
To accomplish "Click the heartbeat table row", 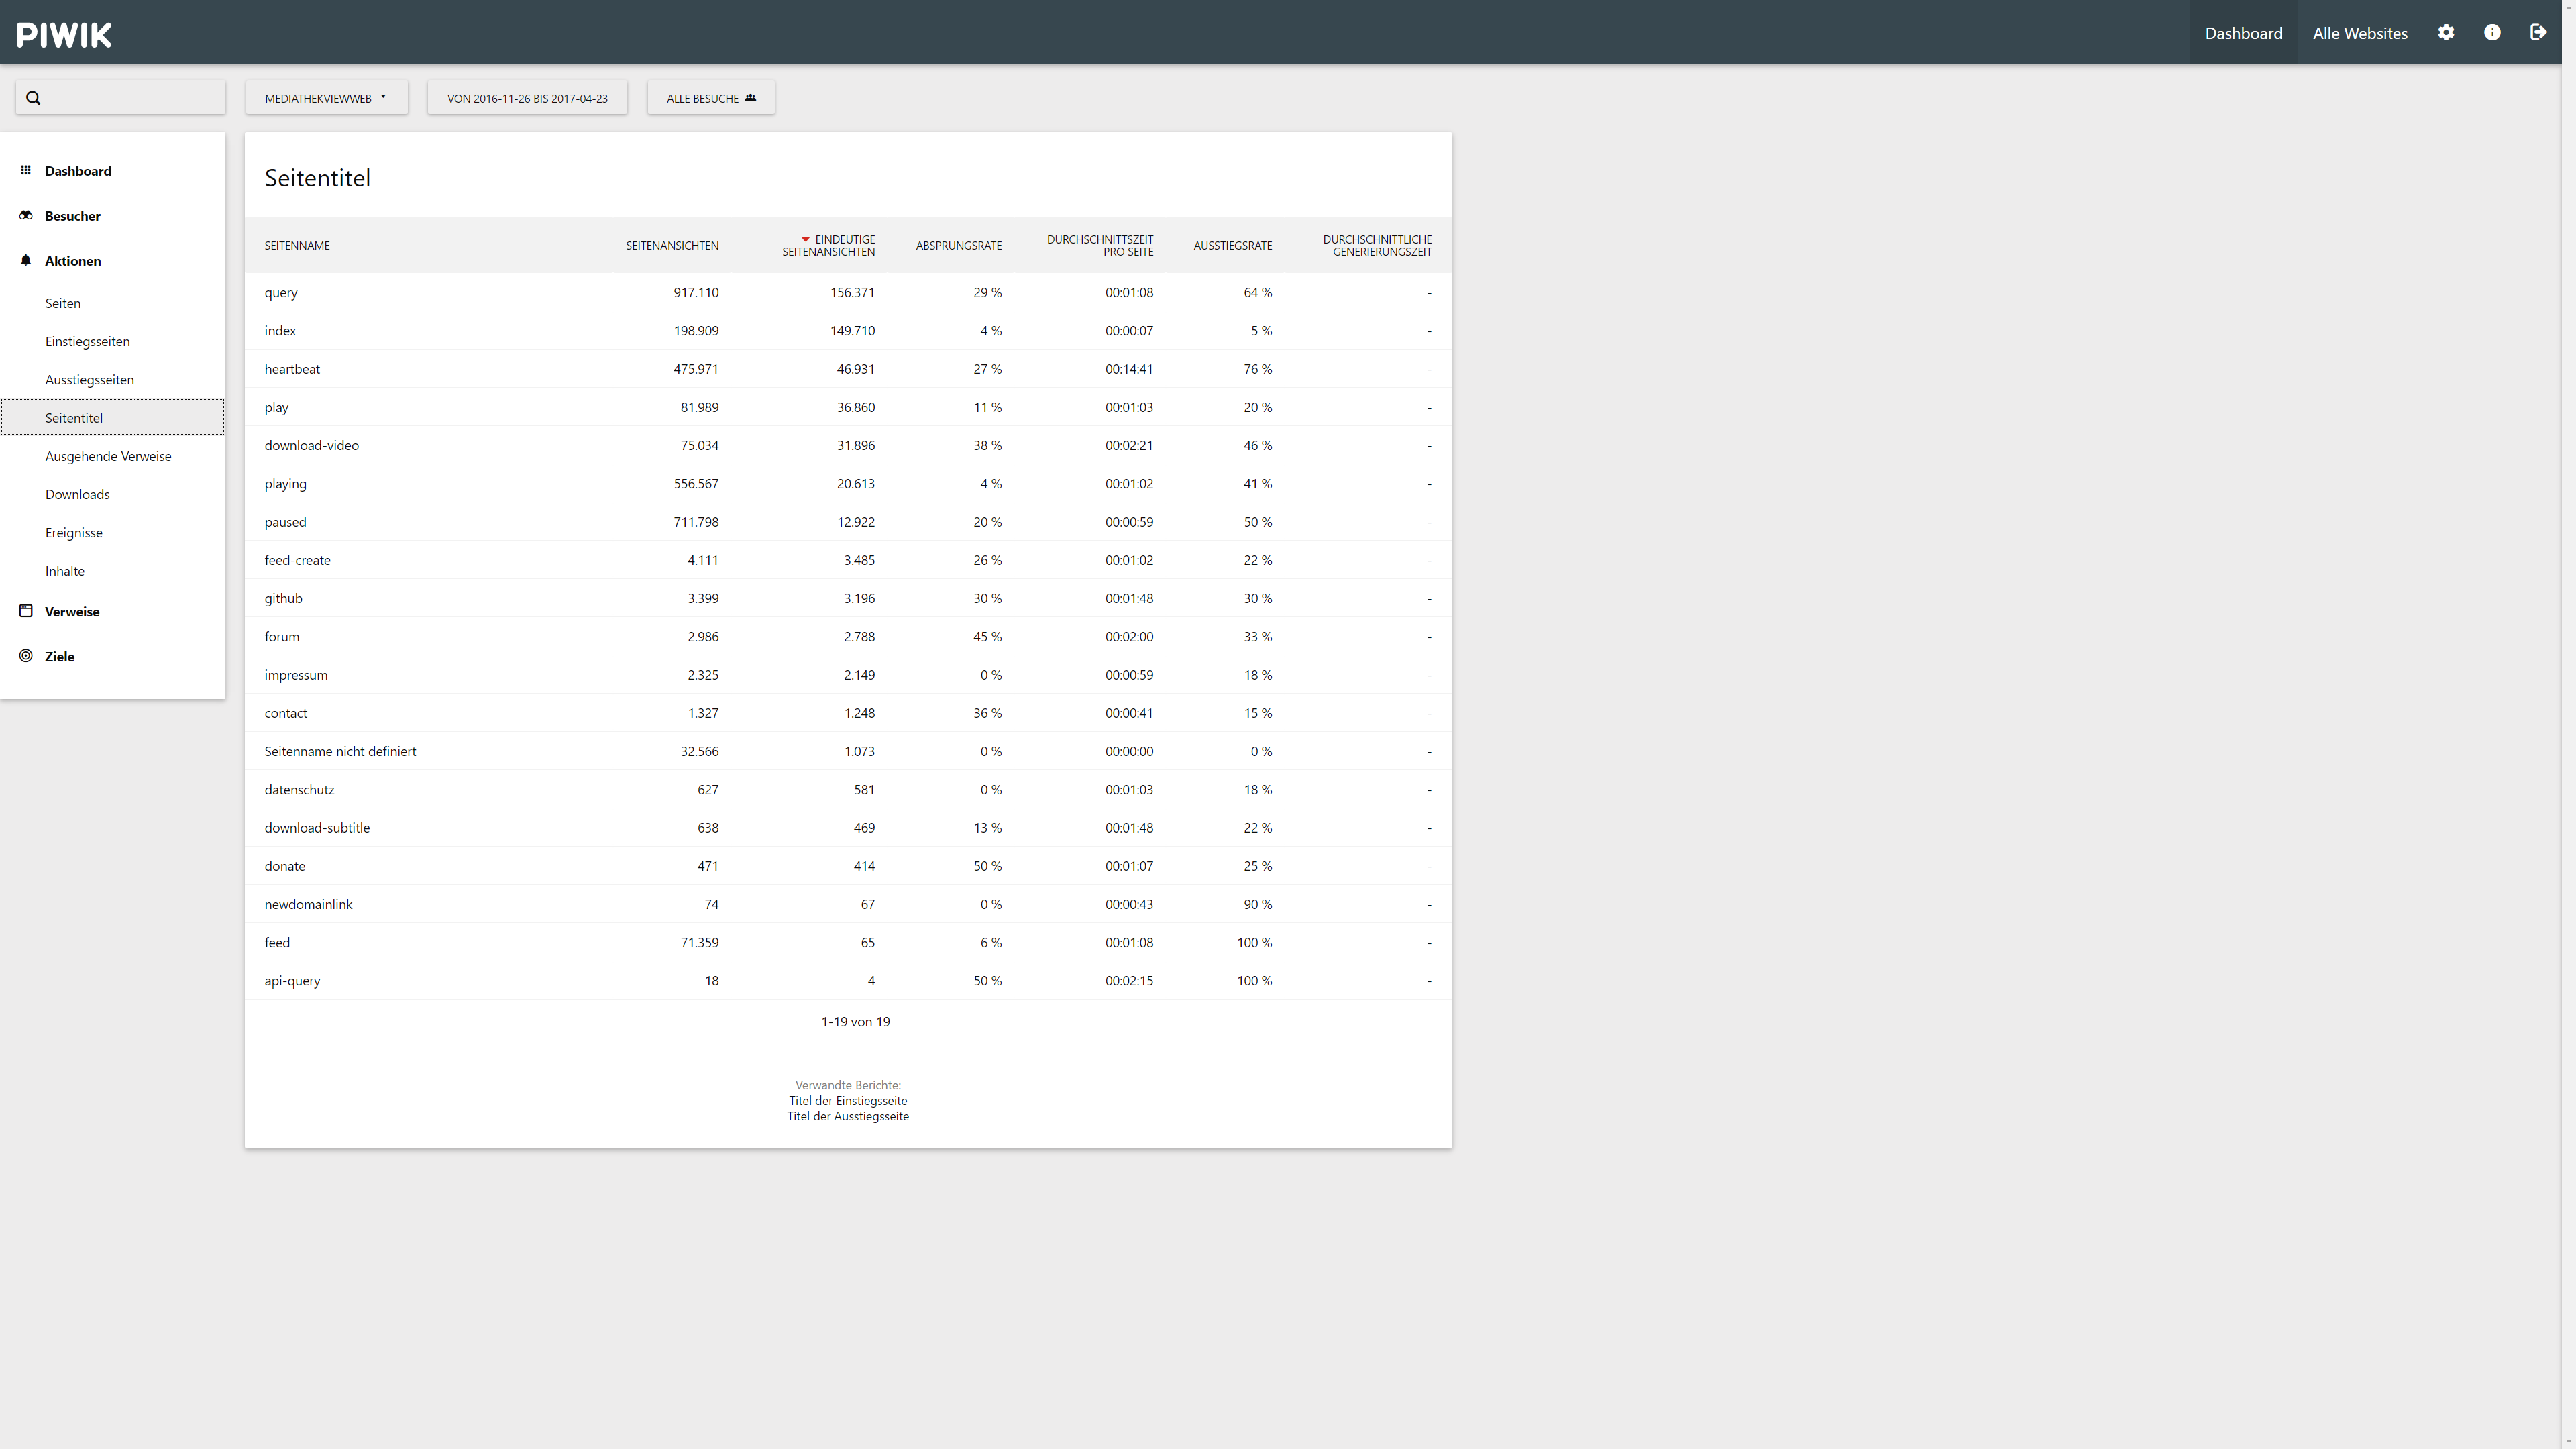I will coord(292,369).
